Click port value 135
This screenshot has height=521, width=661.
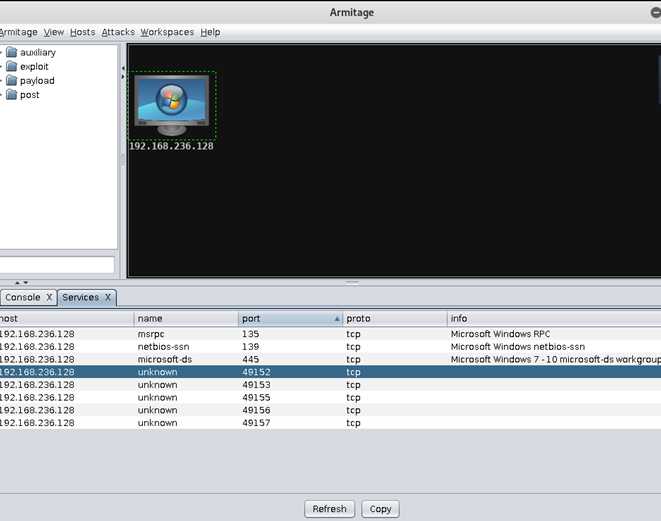[x=250, y=334]
